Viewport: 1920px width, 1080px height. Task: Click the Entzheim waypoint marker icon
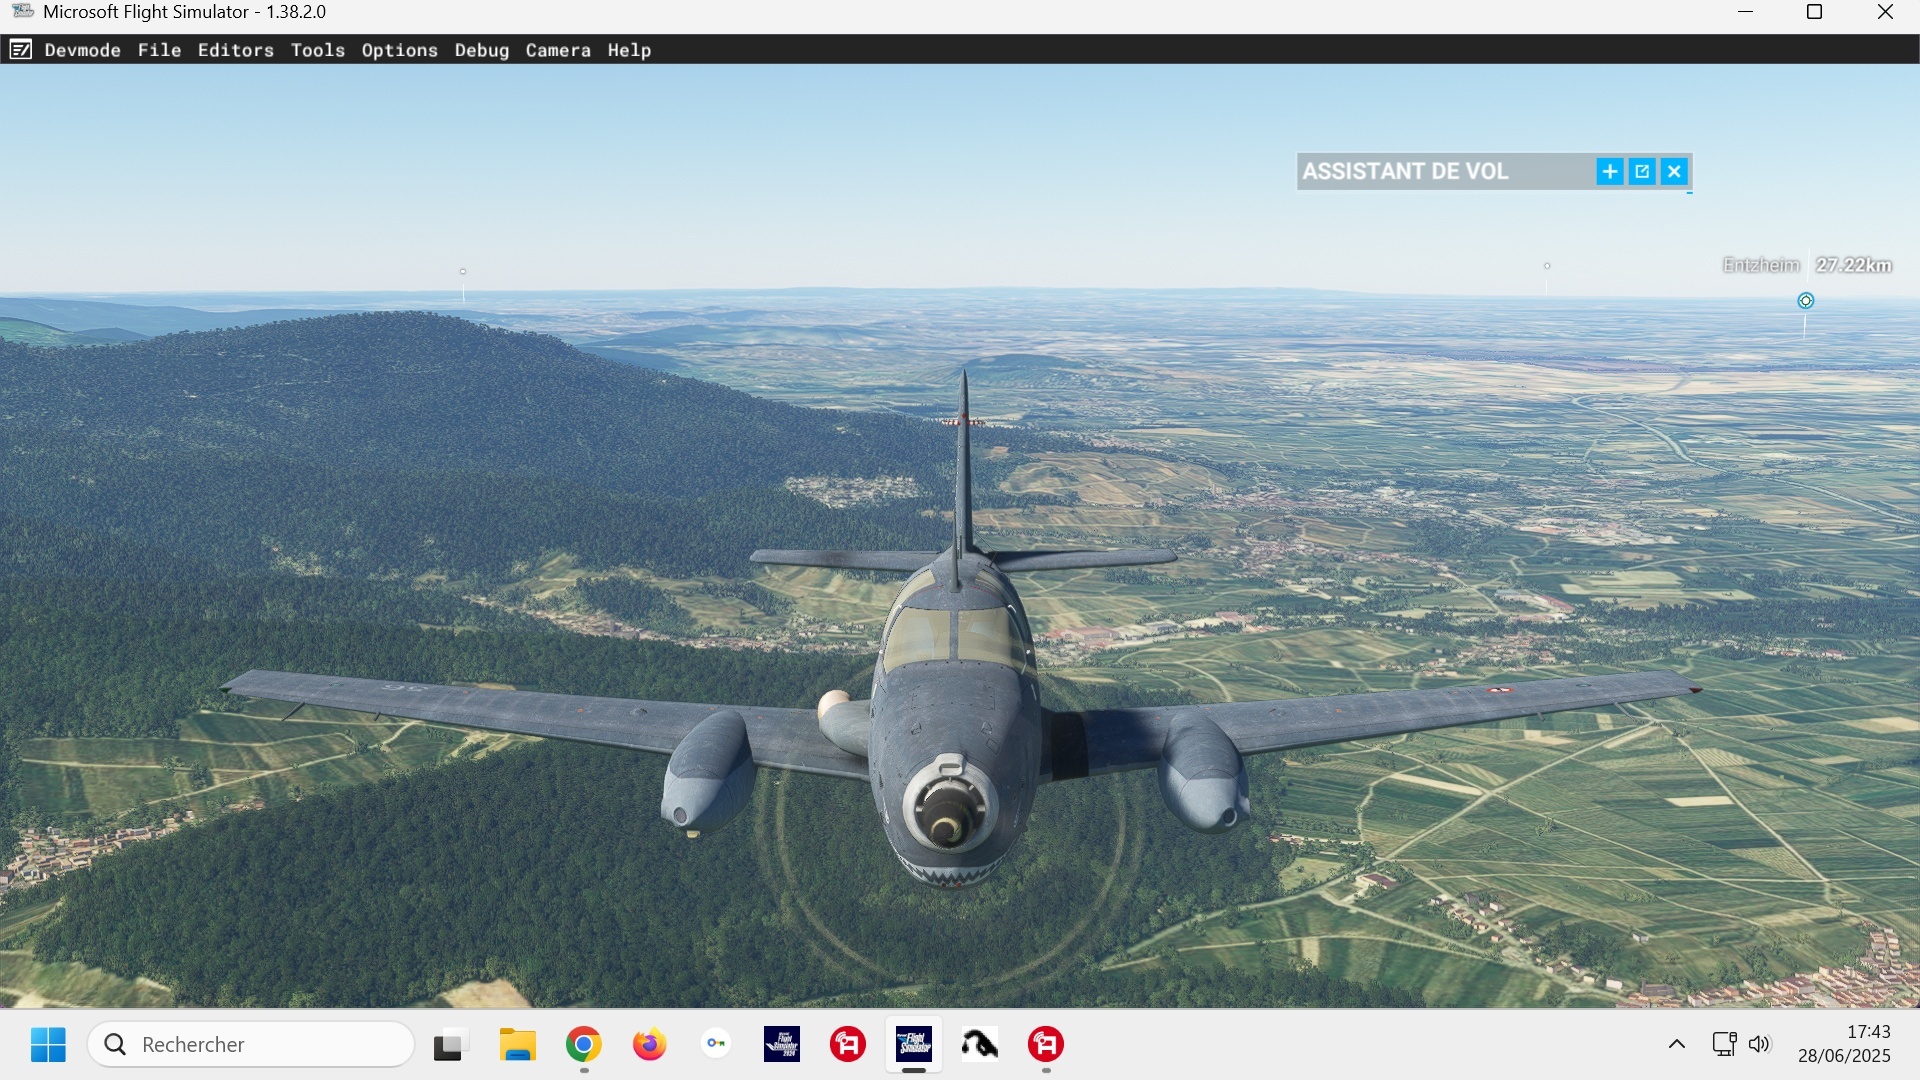click(x=1805, y=301)
